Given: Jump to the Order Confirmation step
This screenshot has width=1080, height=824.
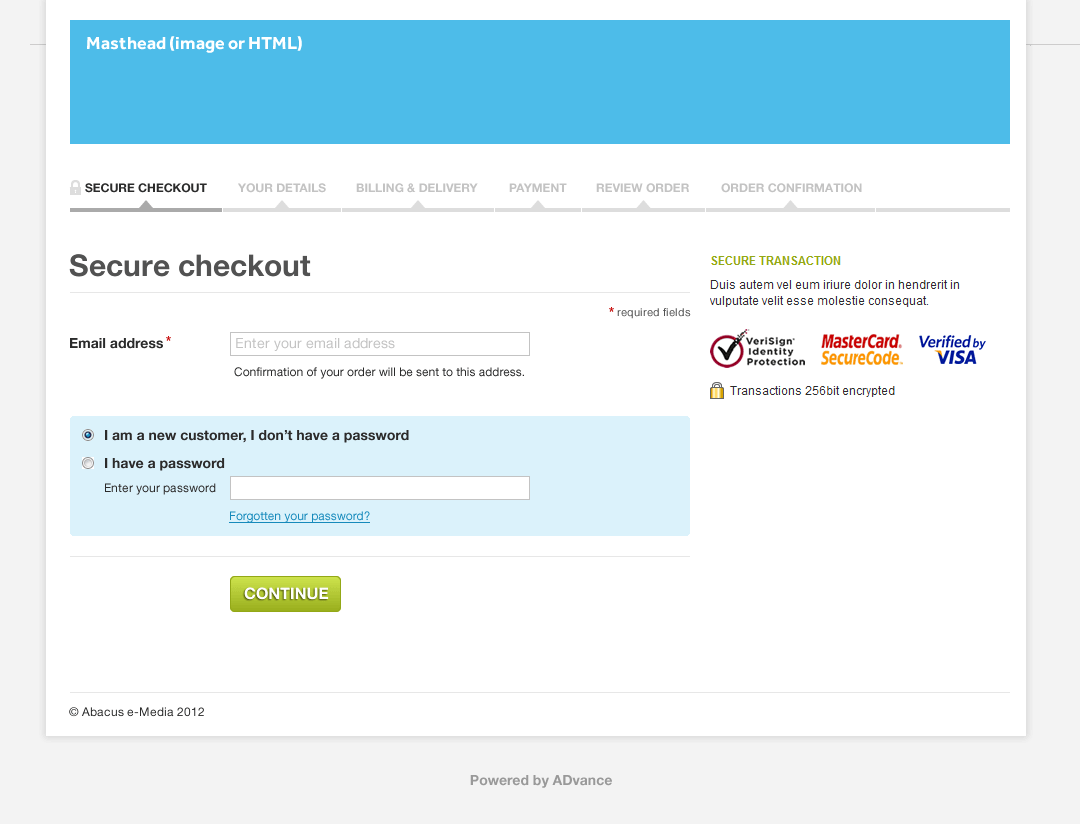Looking at the screenshot, I should 791,188.
